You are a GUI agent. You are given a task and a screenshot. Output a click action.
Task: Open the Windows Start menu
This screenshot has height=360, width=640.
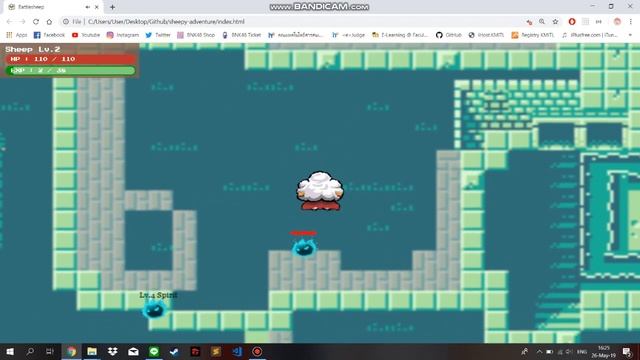10,351
